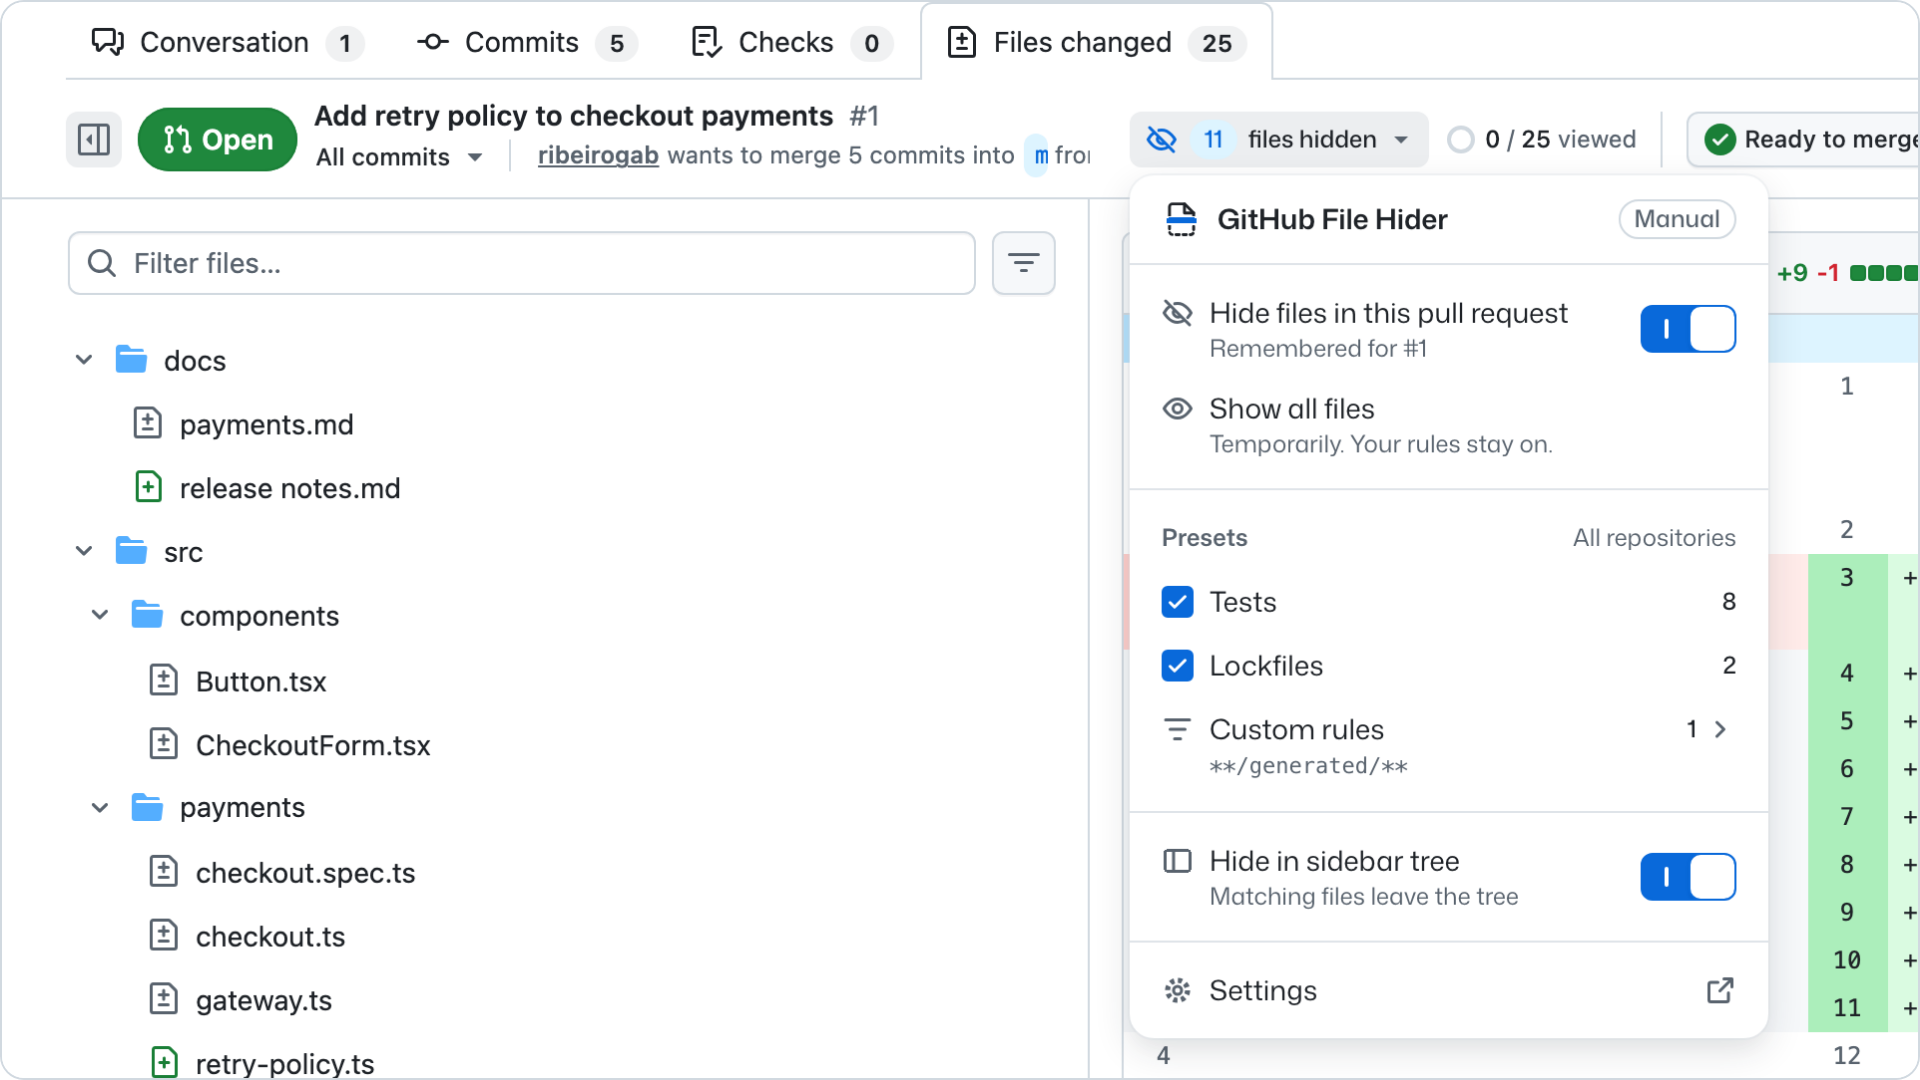Click the src folder icon
1920x1080 pixels.
pyautogui.click(x=131, y=551)
